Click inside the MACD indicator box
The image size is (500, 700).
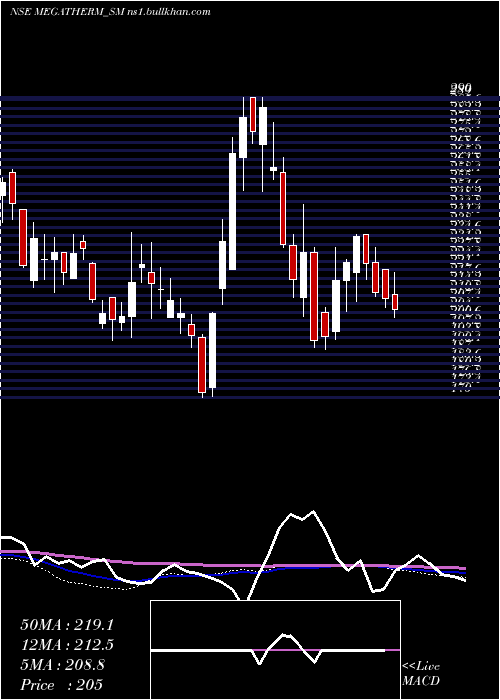click(x=275, y=650)
